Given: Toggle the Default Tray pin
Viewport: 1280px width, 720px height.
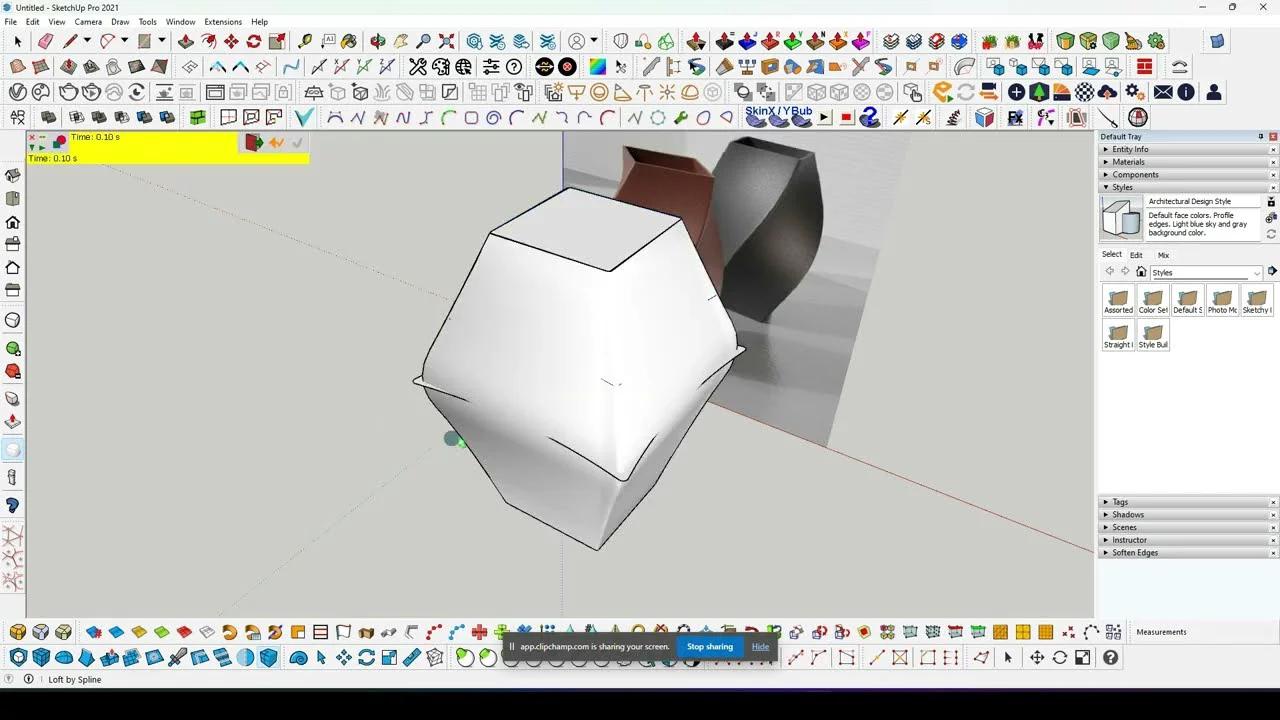Looking at the screenshot, I should (1260, 137).
